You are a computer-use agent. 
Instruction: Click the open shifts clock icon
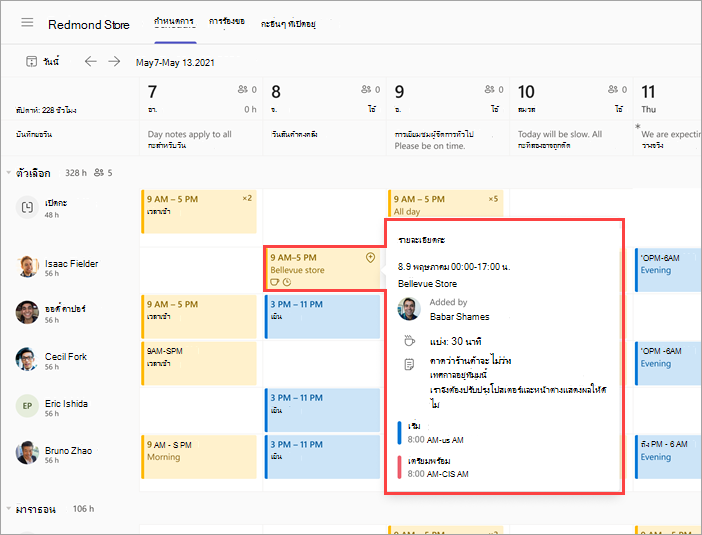pos(27,207)
